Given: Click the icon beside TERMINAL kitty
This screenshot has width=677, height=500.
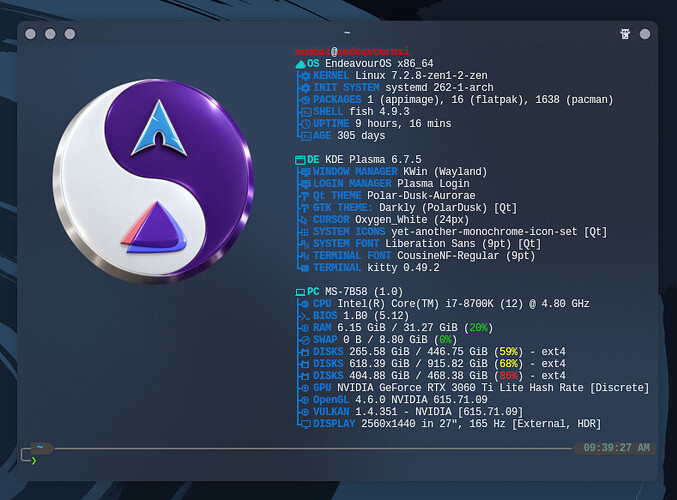Looking at the screenshot, I should 305,268.
